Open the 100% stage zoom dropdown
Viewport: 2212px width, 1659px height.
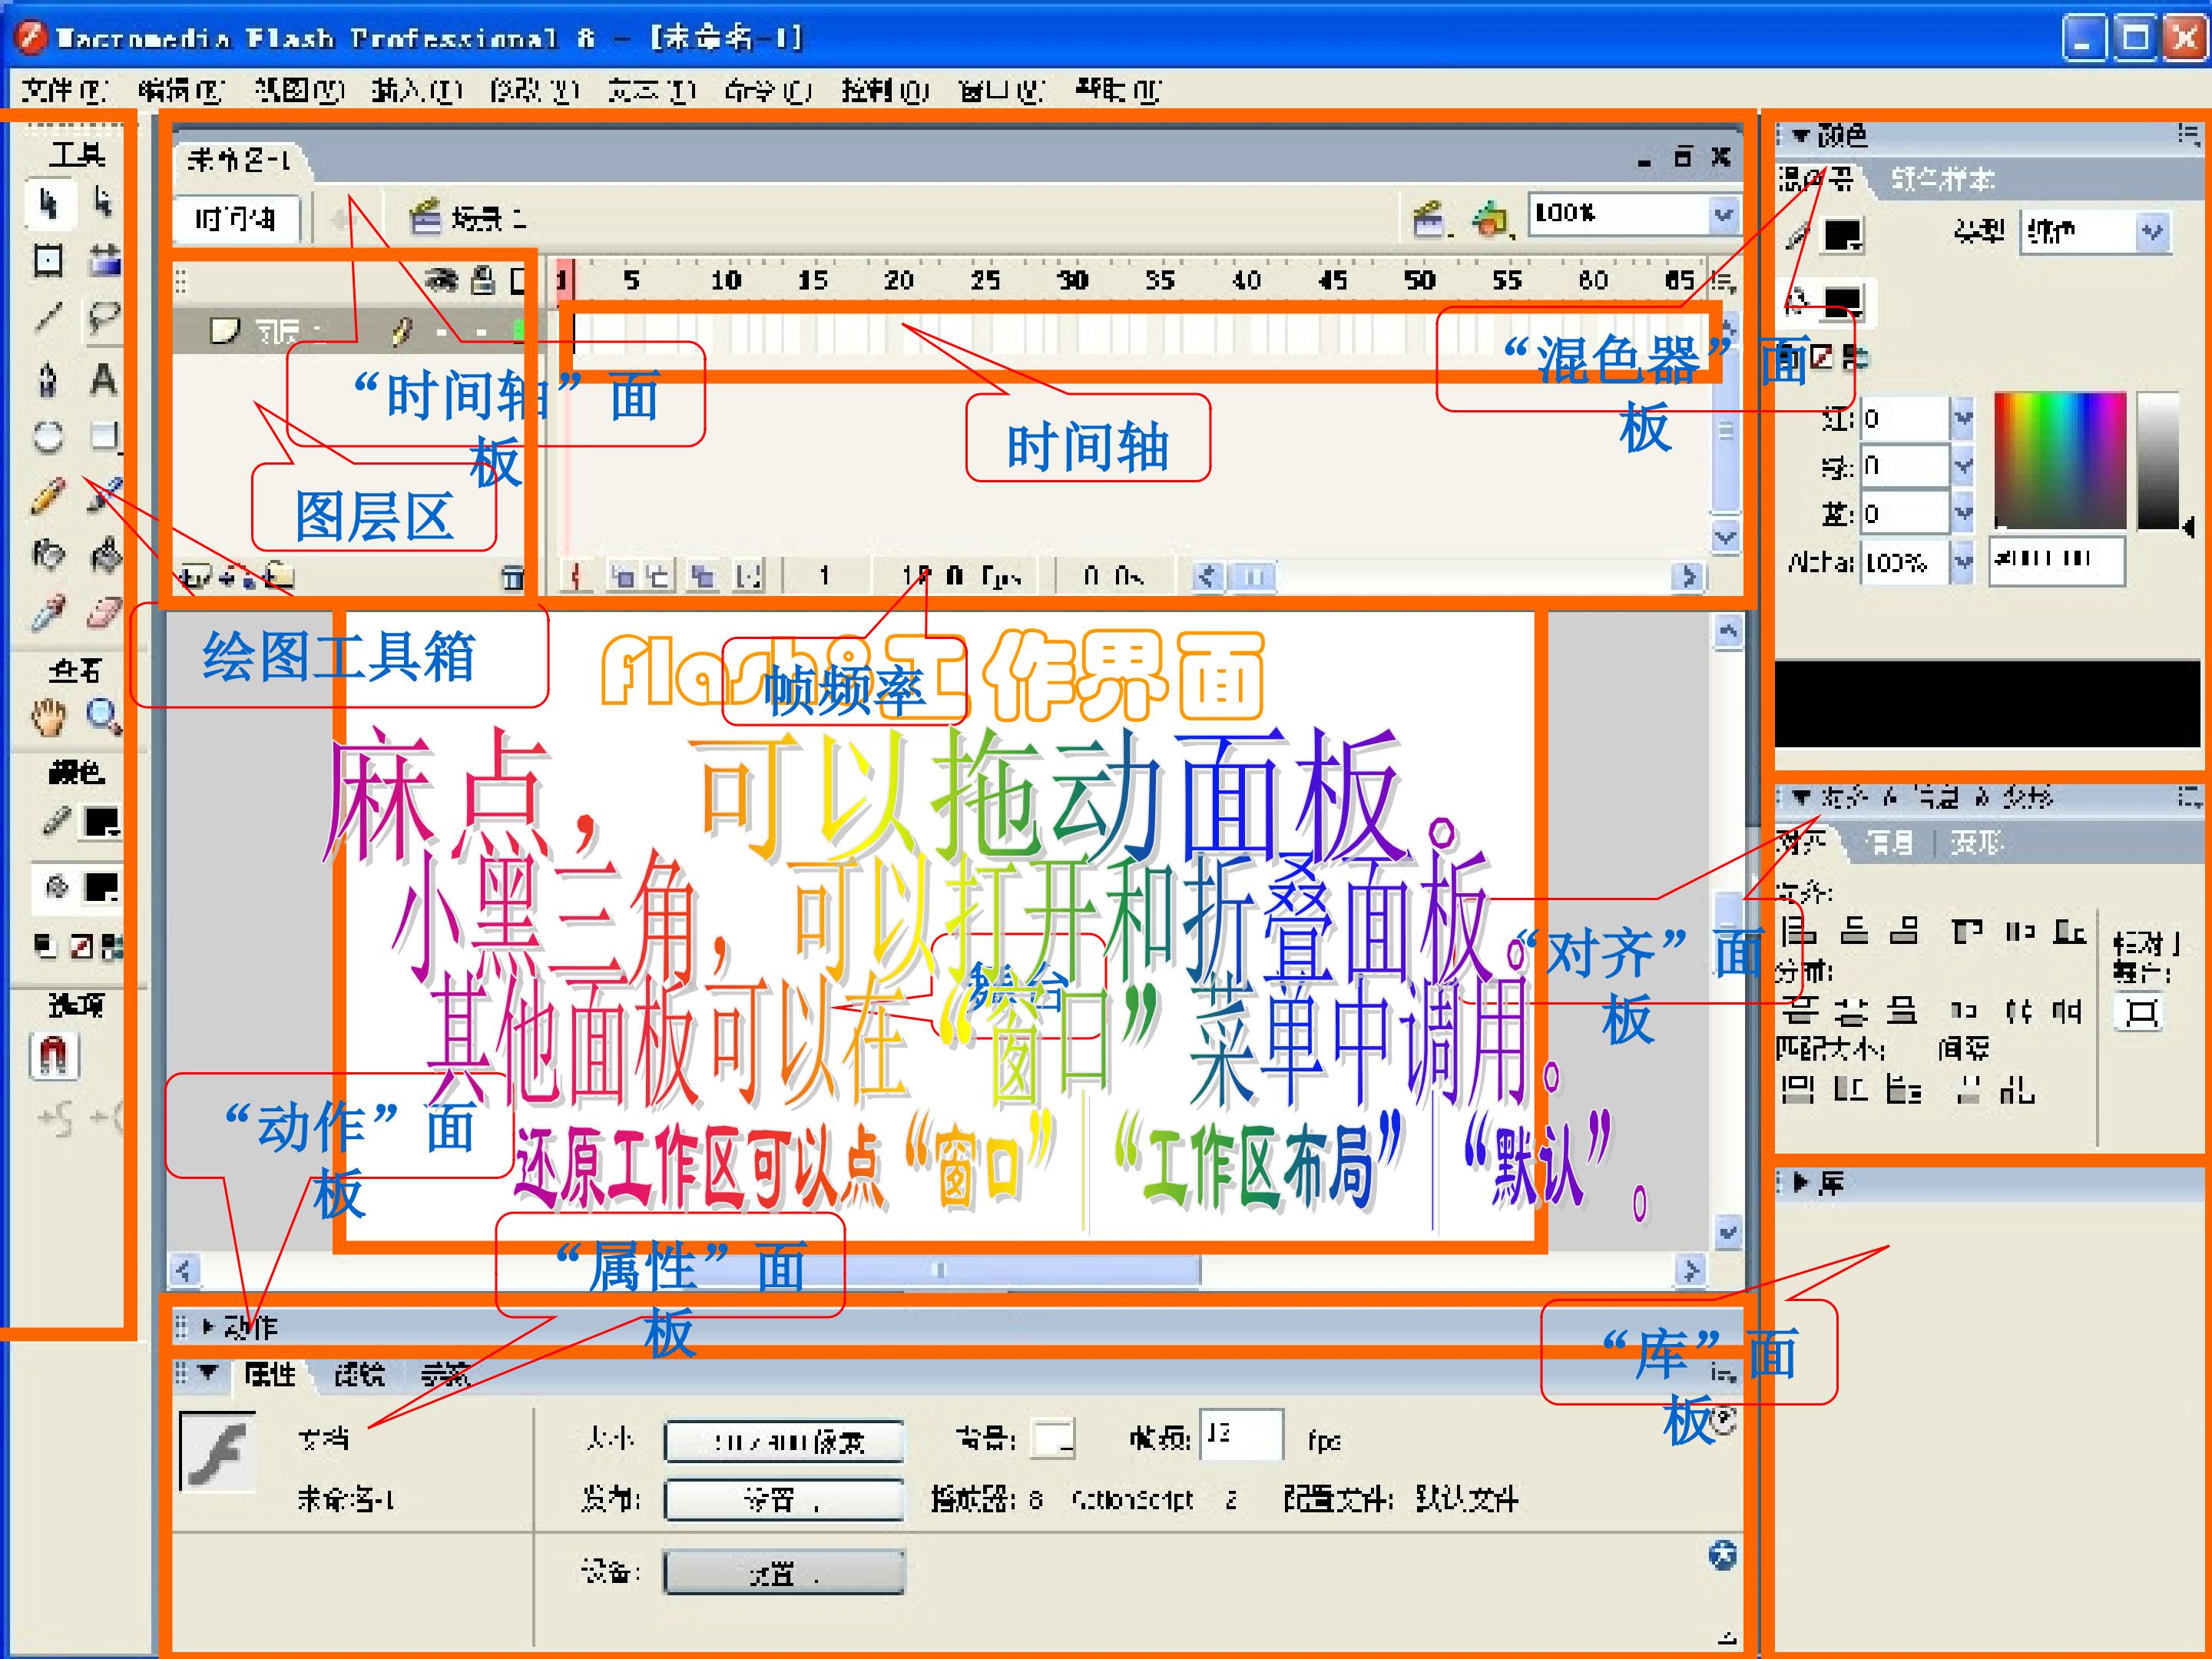[1723, 214]
